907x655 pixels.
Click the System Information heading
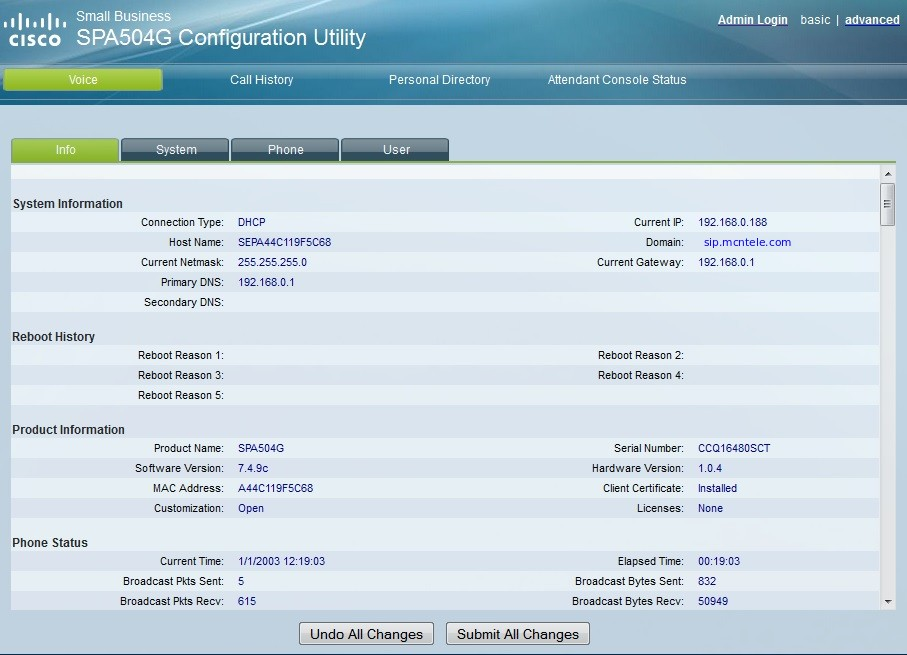pos(68,204)
